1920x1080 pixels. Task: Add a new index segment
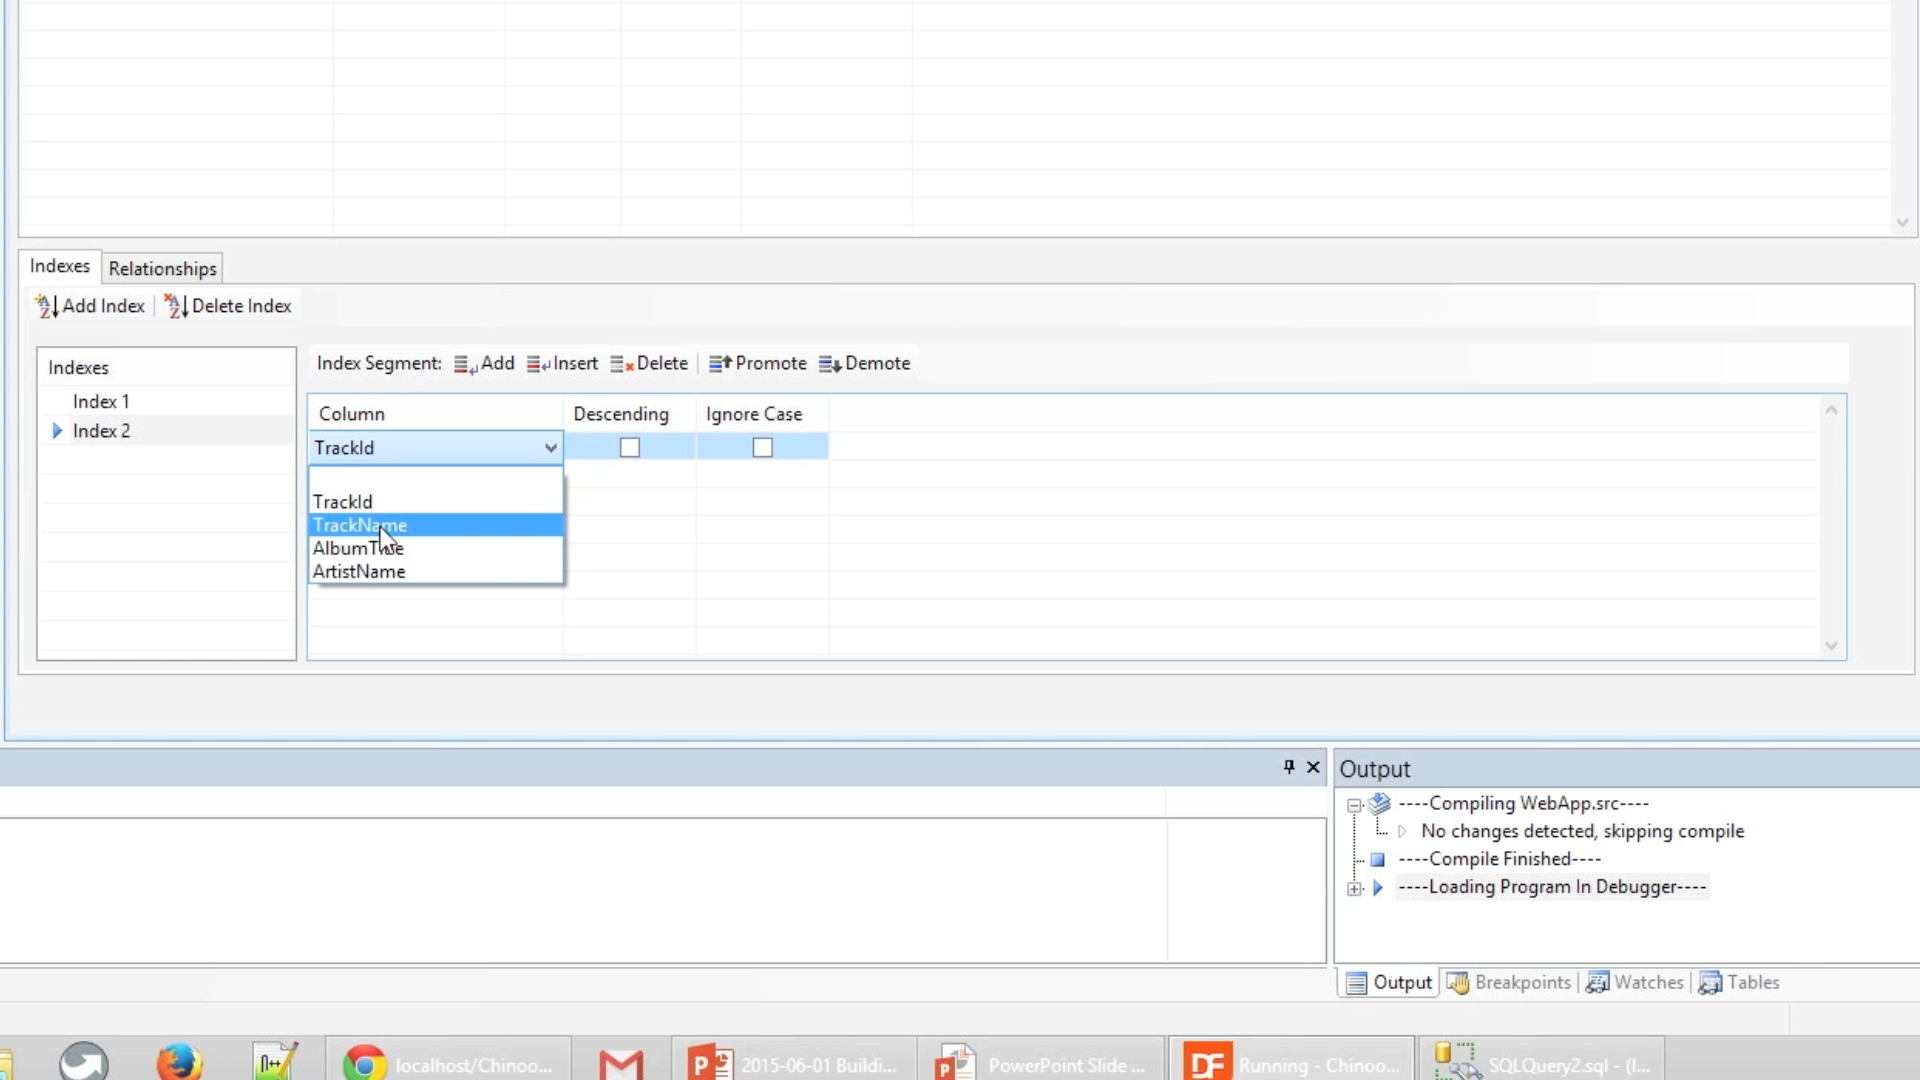[x=484, y=364]
